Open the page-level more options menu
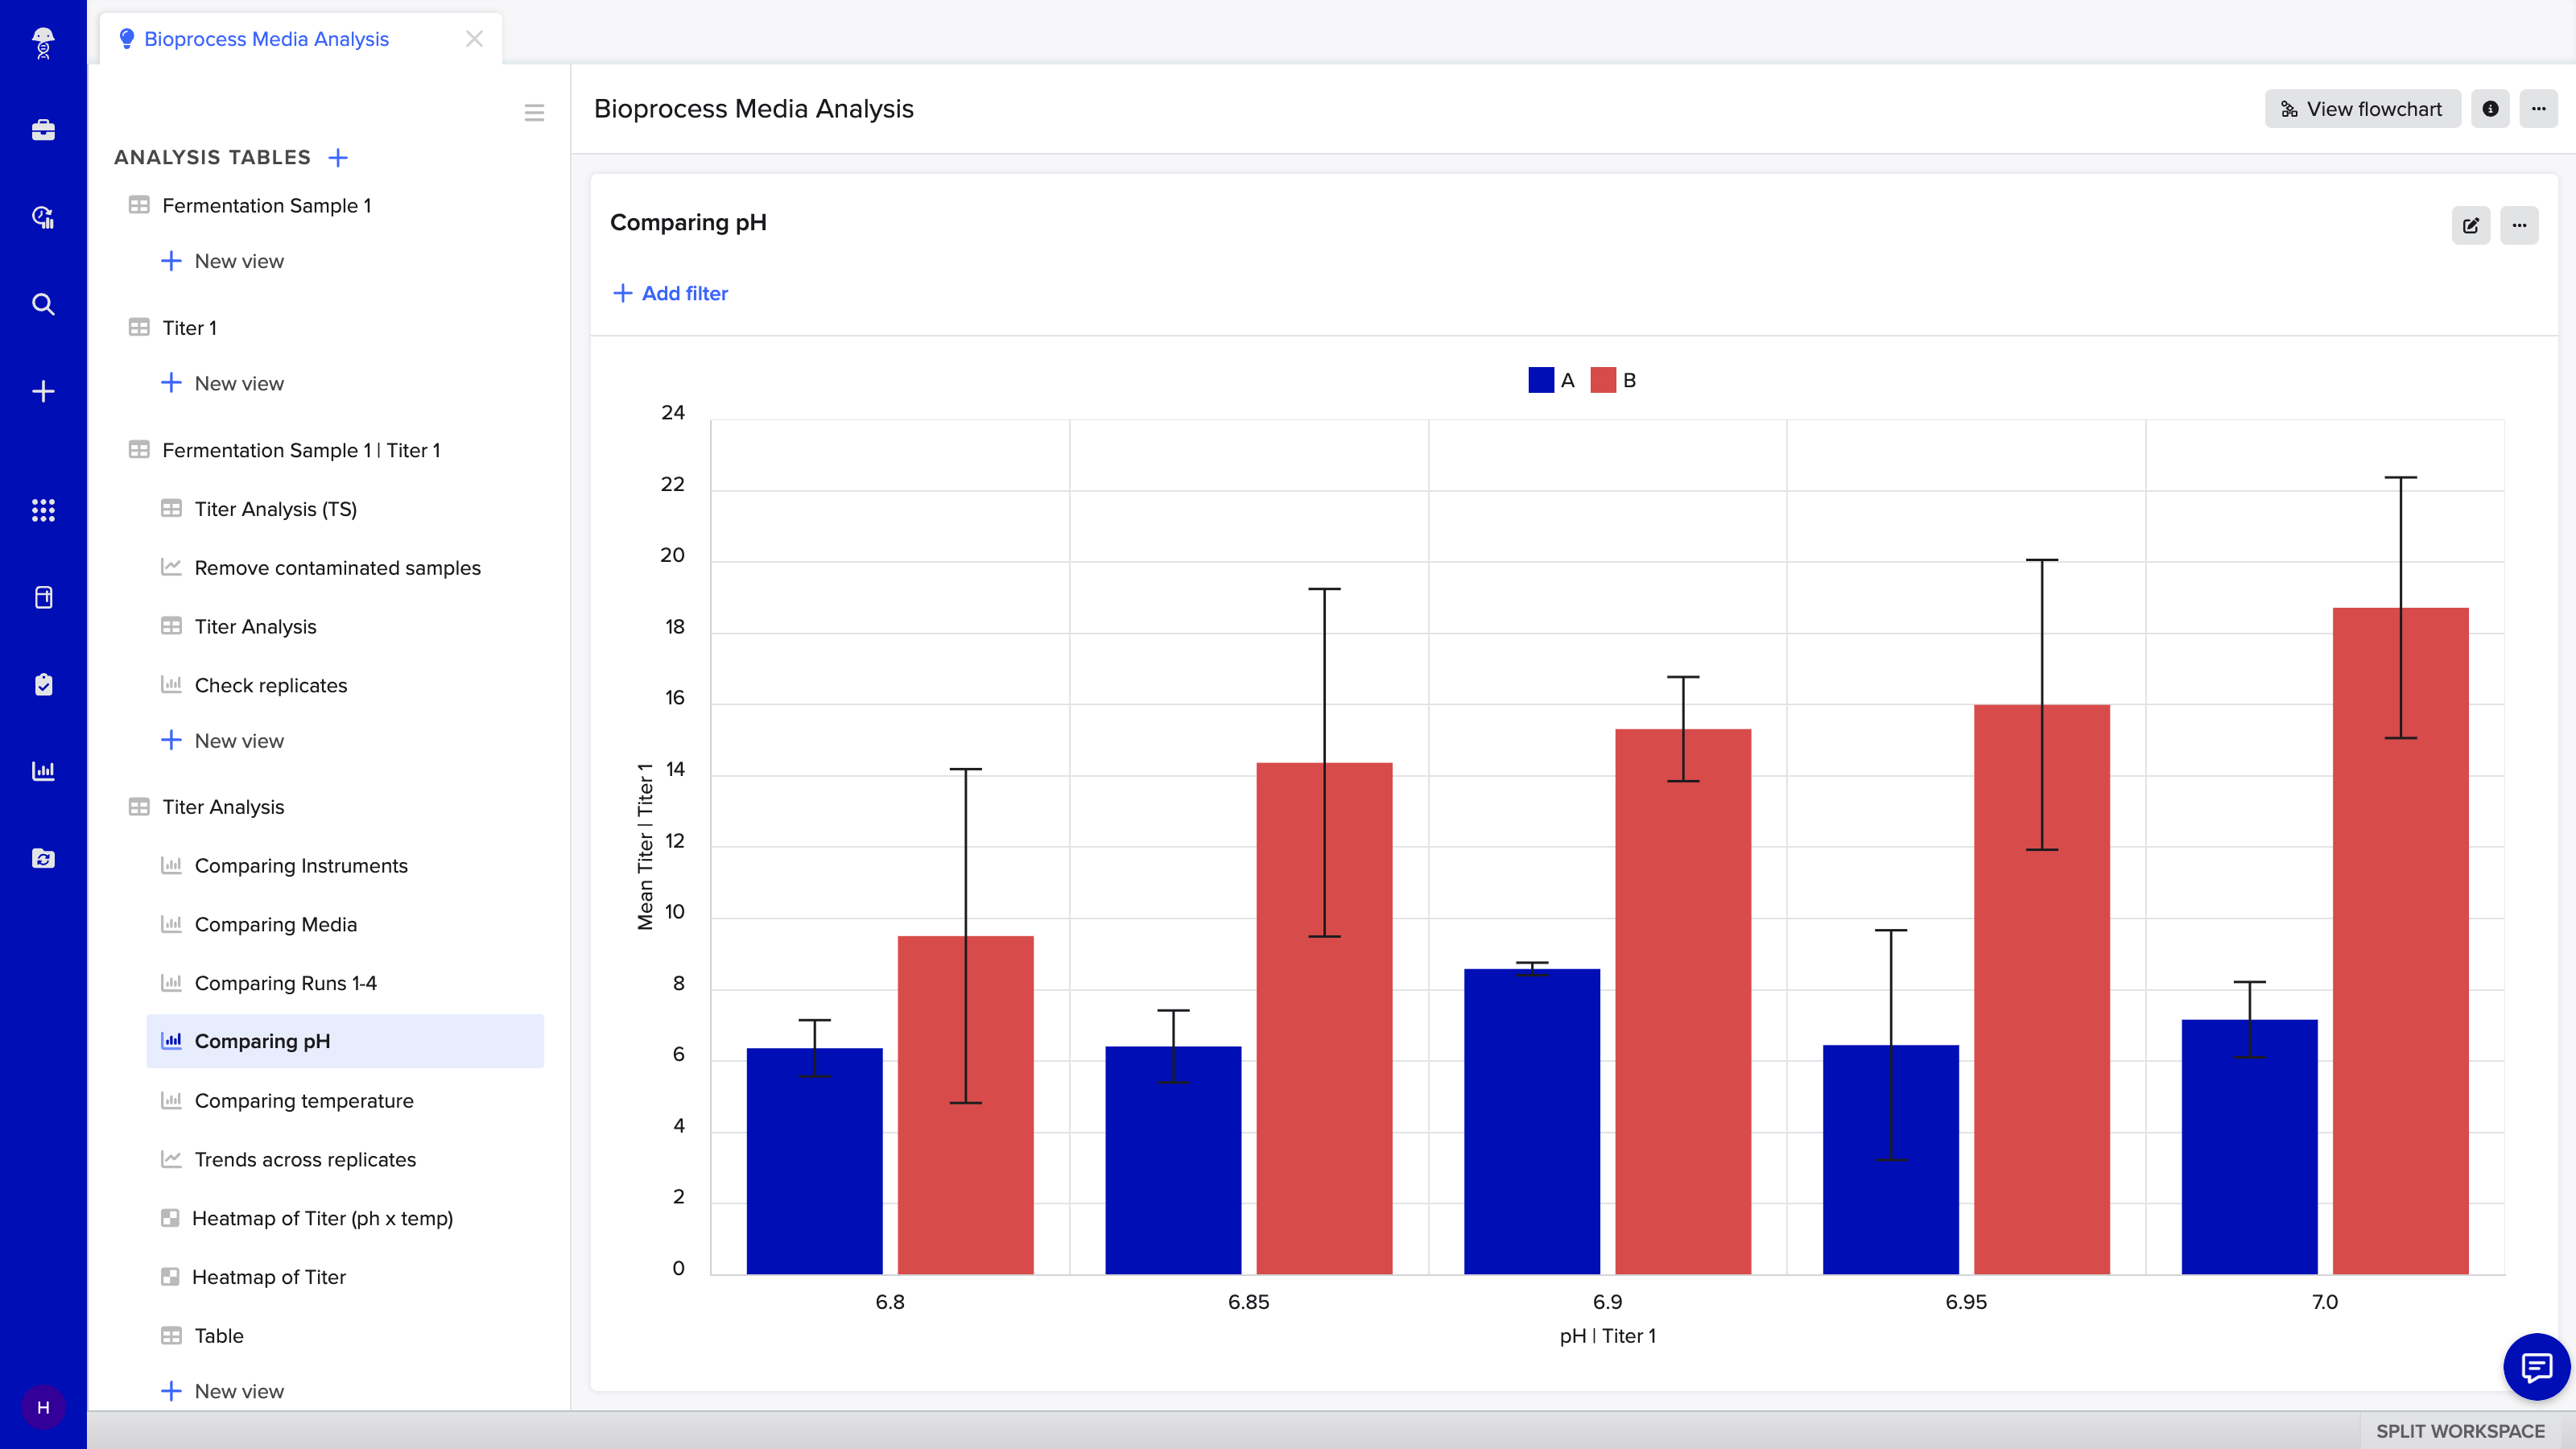 coord(2538,109)
